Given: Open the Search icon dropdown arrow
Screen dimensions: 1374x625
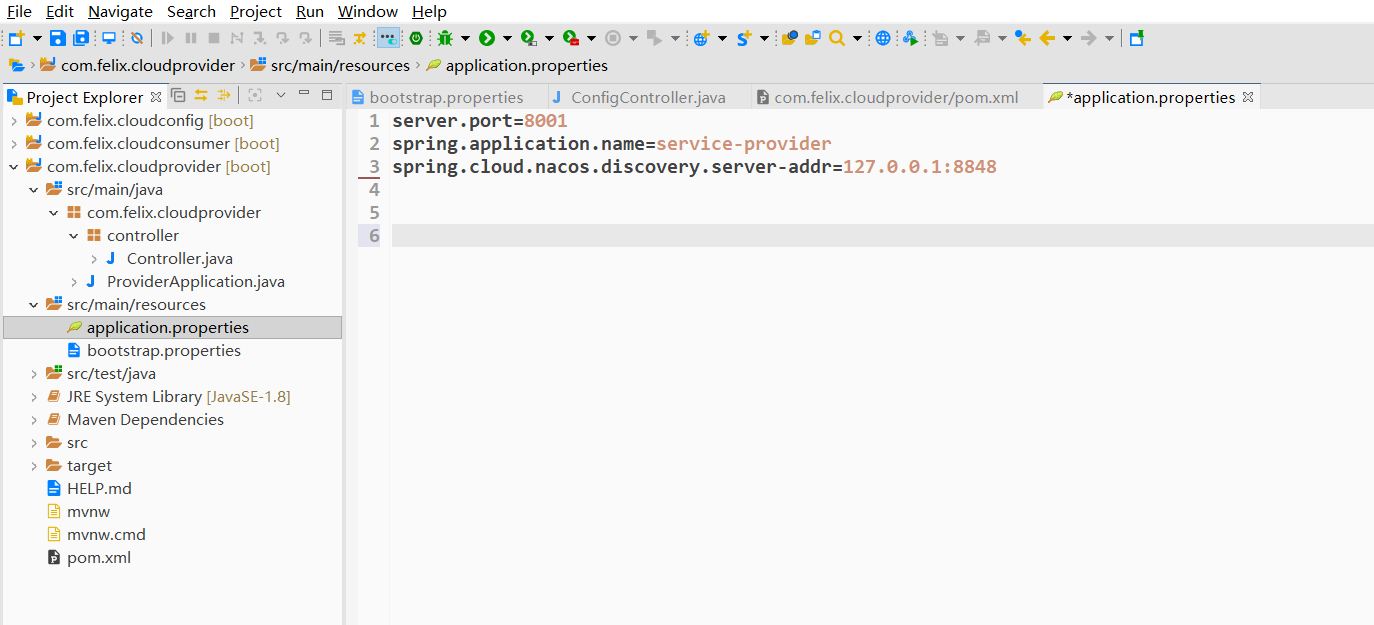Looking at the screenshot, I should [857, 38].
